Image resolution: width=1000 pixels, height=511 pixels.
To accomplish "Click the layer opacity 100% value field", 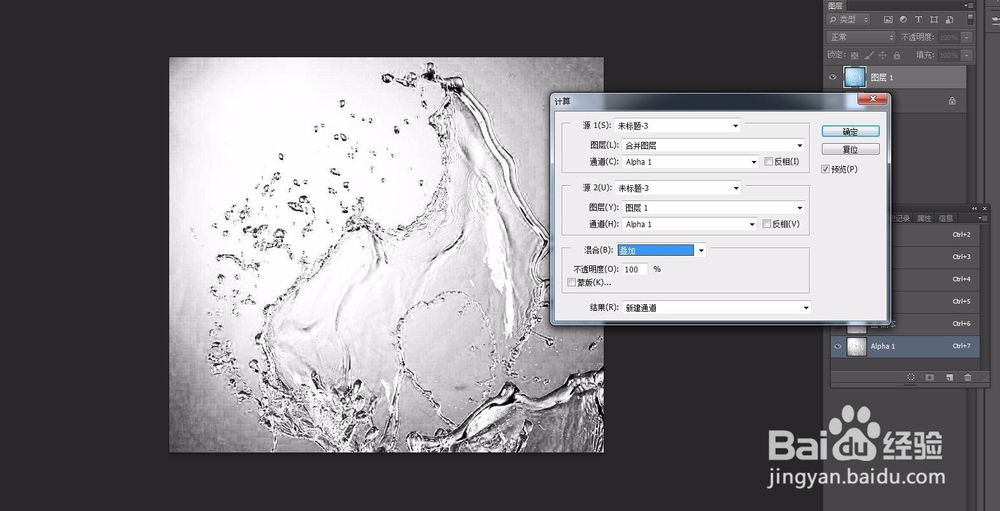I will click(x=950, y=38).
